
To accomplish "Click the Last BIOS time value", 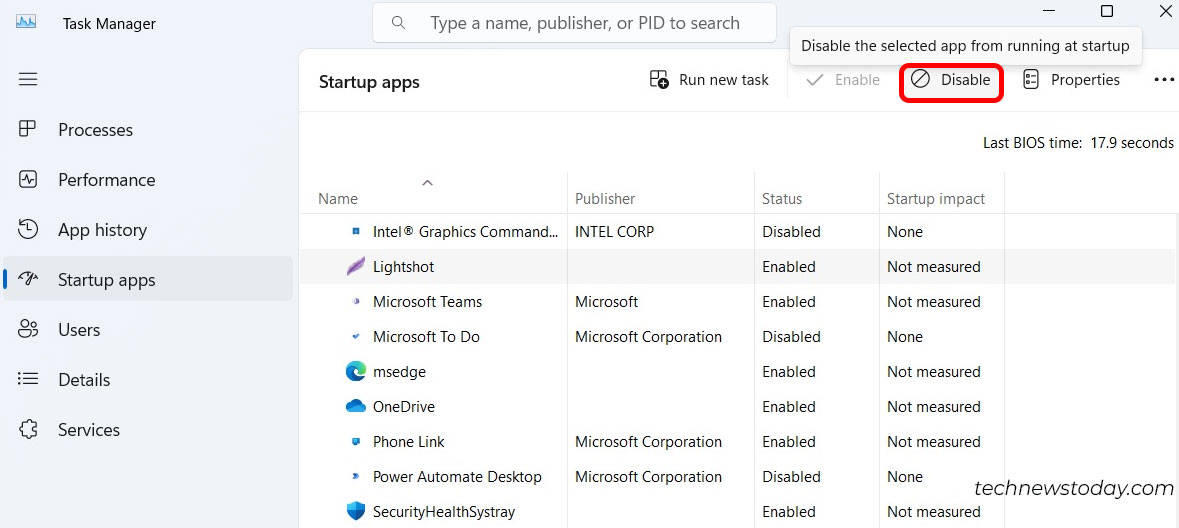I will click(x=1132, y=142).
